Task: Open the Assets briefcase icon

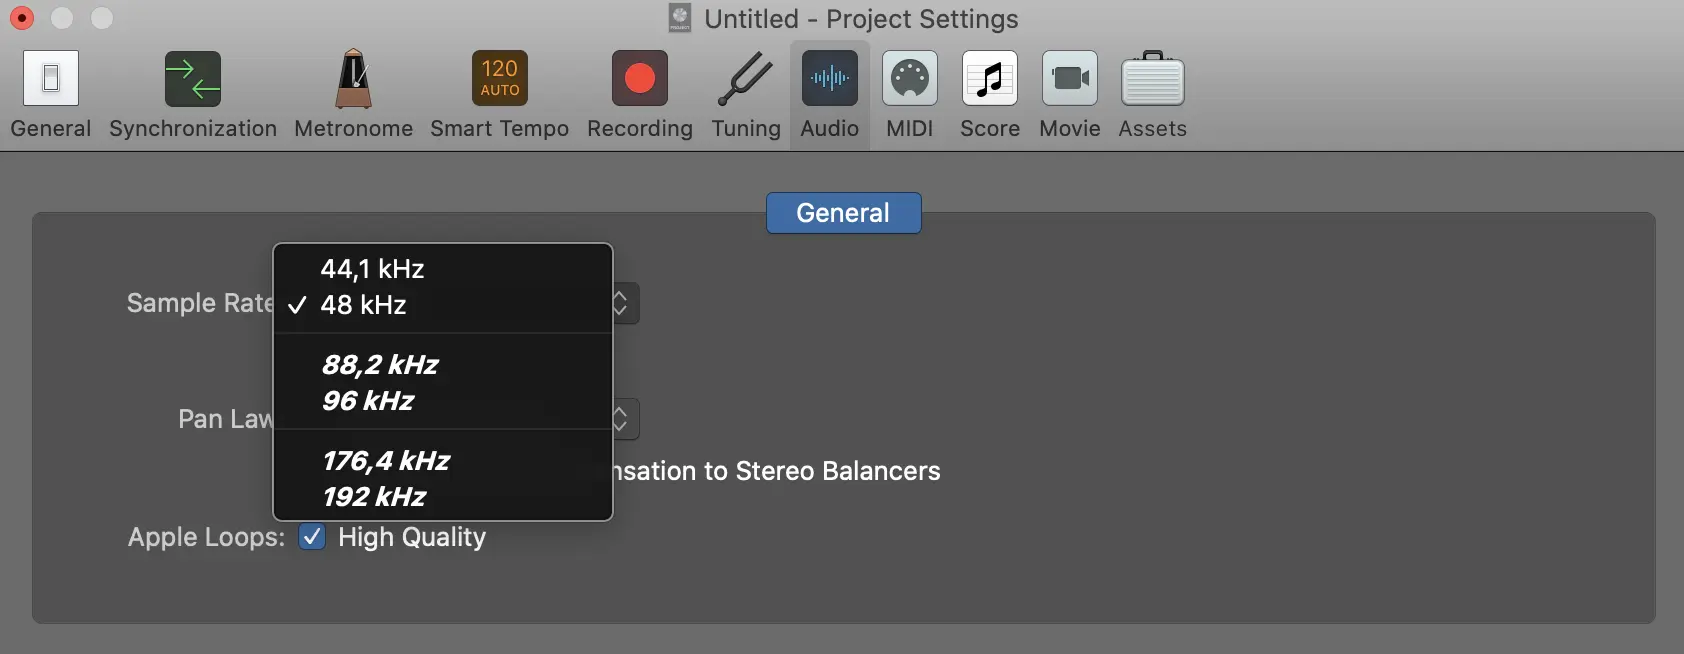Action: [1152, 79]
